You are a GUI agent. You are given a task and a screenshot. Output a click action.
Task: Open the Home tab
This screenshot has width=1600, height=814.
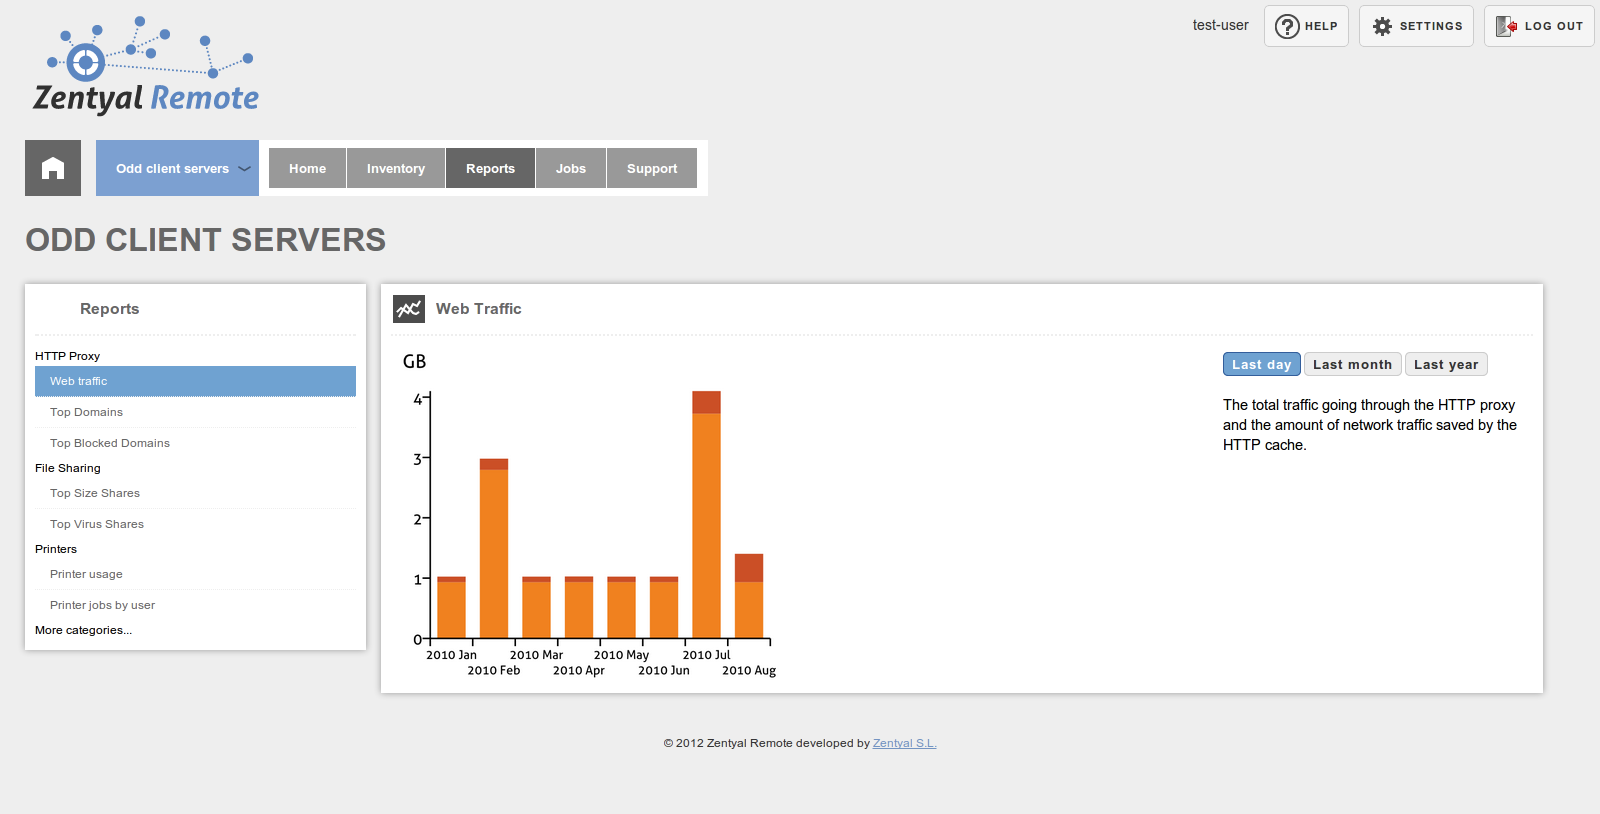[x=307, y=168]
